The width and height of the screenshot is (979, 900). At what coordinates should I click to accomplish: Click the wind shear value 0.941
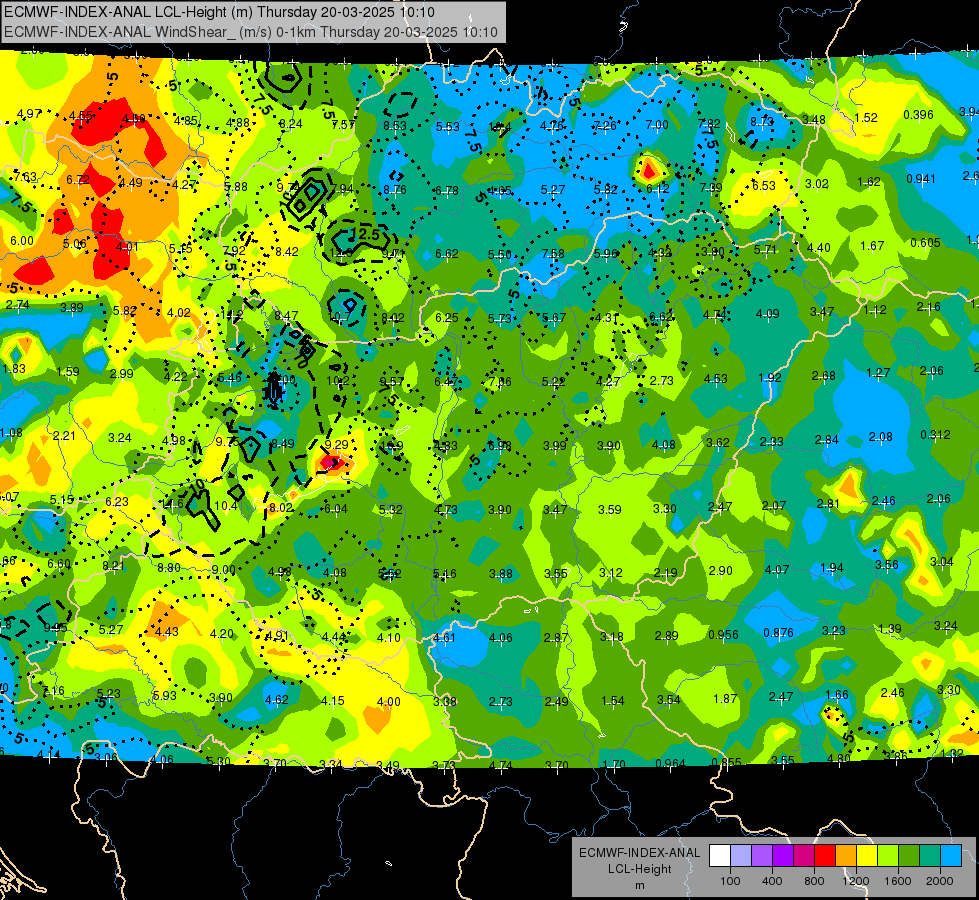(921, 179)
